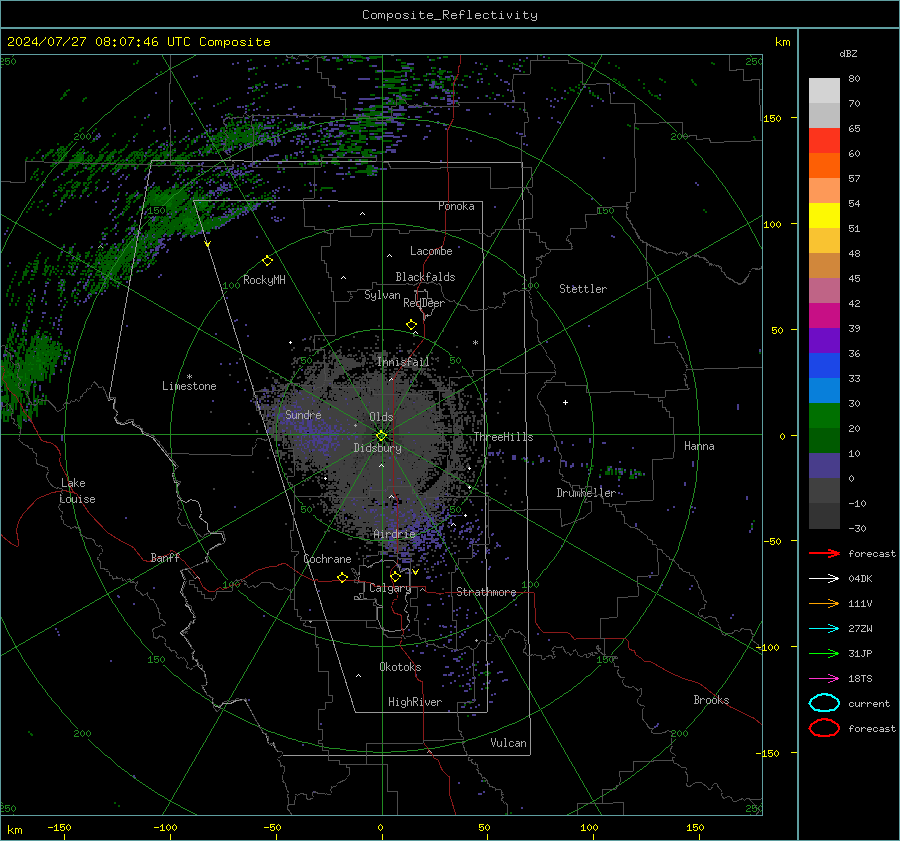Image resolution: width=900 pixels, height=841 pixels.
Task: Click the Calgary city label
Action: [390, 588]
